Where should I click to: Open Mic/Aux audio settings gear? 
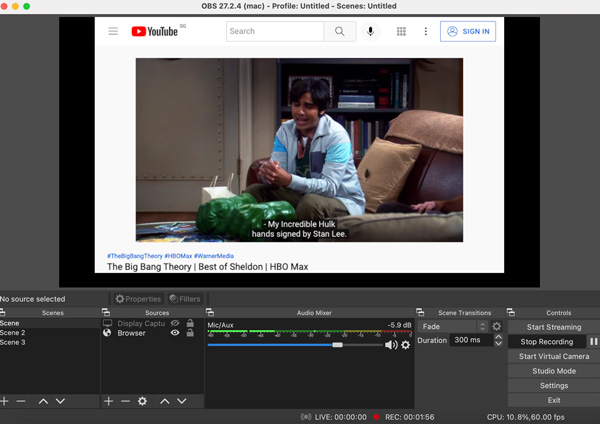click(x=406, y=345)
